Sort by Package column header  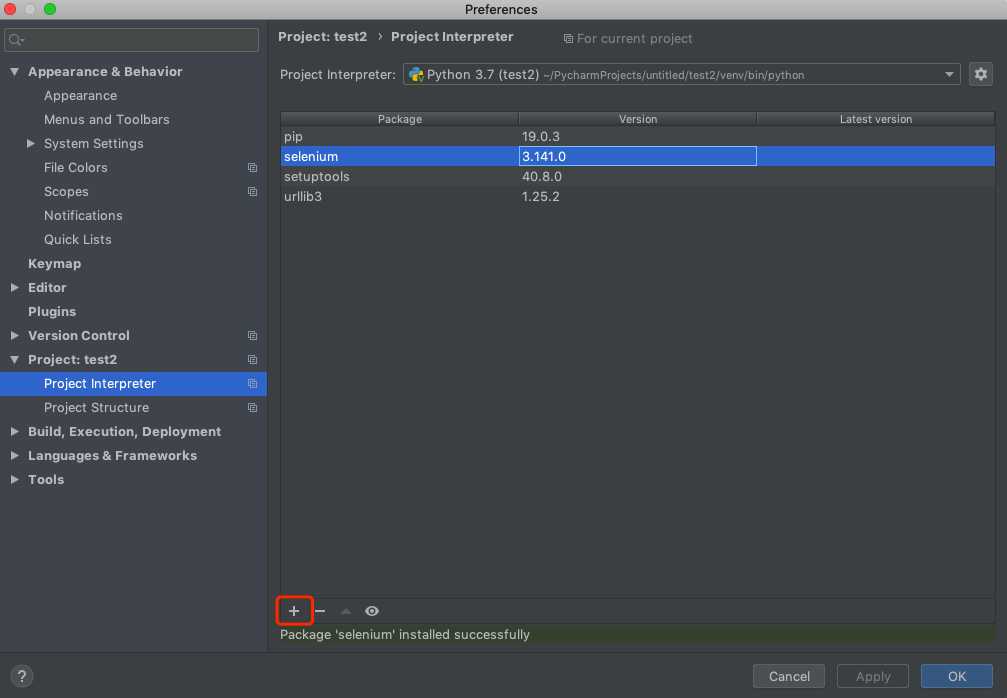click(x=399, y=119)
